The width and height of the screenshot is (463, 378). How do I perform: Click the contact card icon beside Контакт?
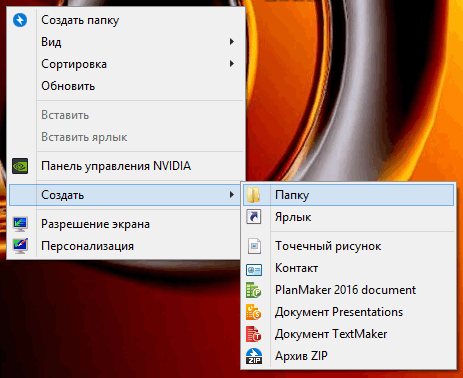tap(254, 269)
